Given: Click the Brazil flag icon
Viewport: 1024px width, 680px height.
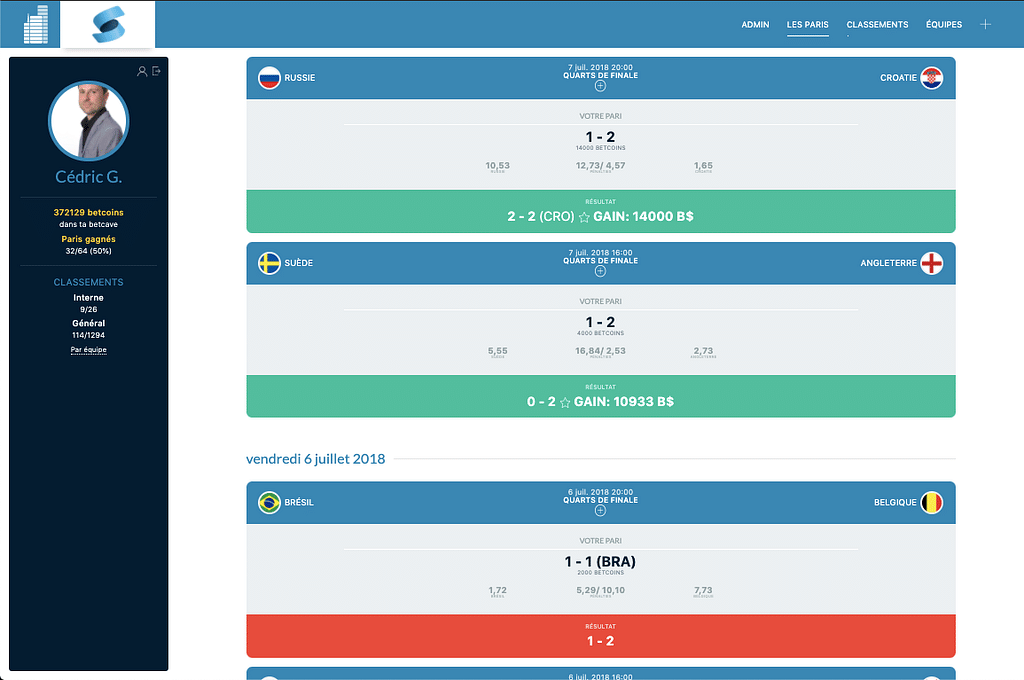Looking at the screenshot, I should 269,503.
